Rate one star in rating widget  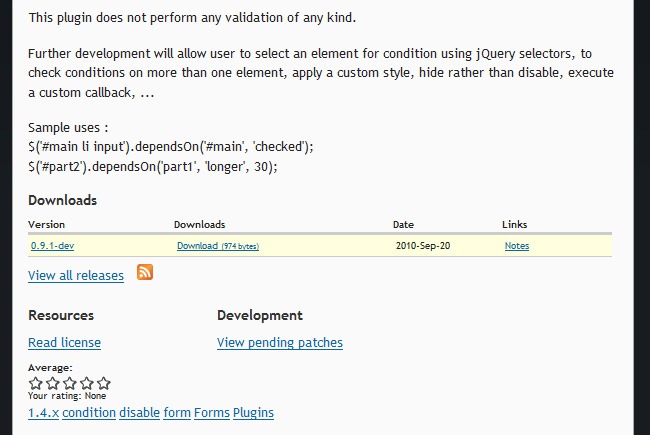point(36,383)
